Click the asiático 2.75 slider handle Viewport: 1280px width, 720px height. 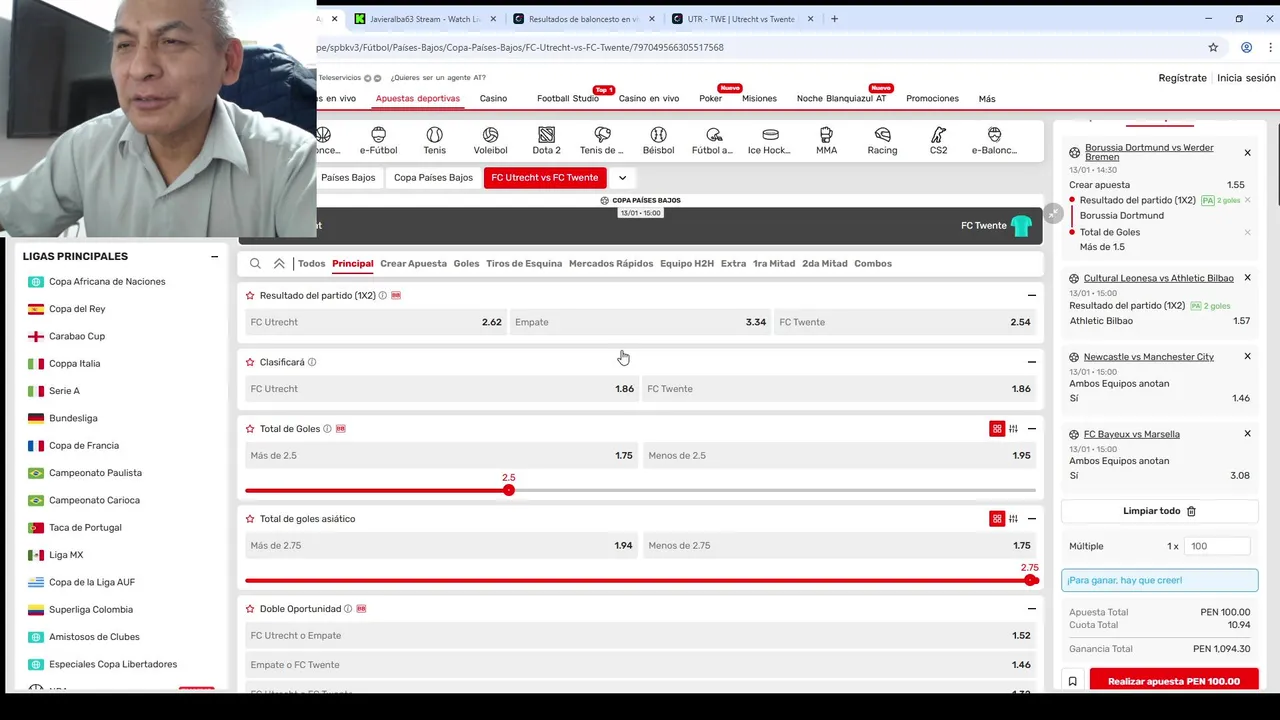(x=1030, y=580)
